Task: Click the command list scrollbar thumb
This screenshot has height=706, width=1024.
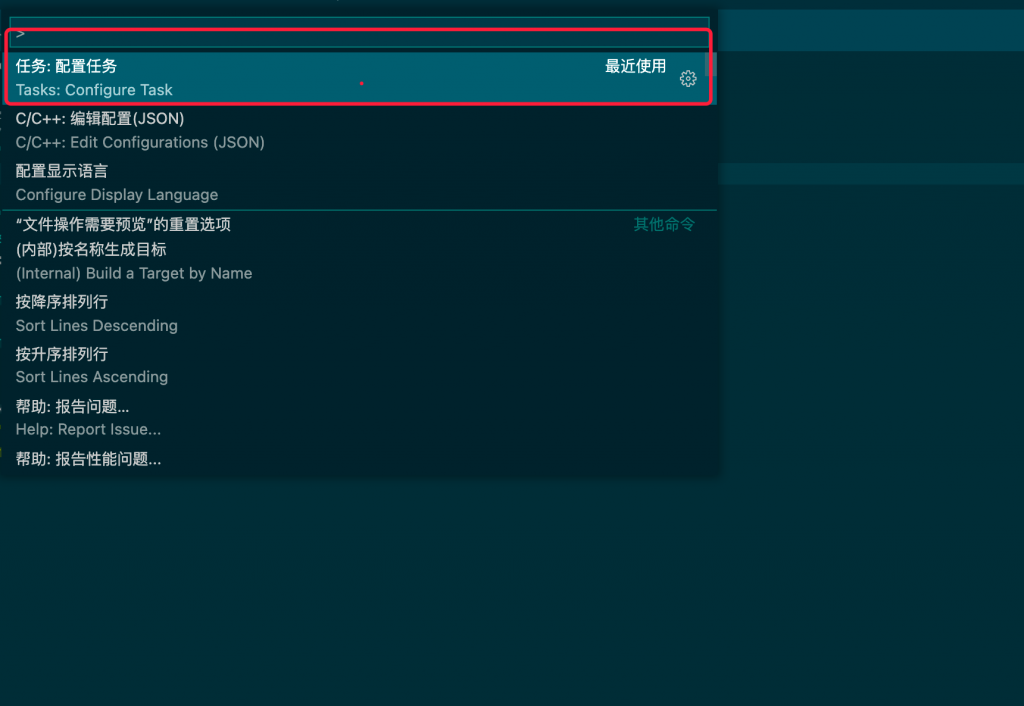Action: (710, 66)
